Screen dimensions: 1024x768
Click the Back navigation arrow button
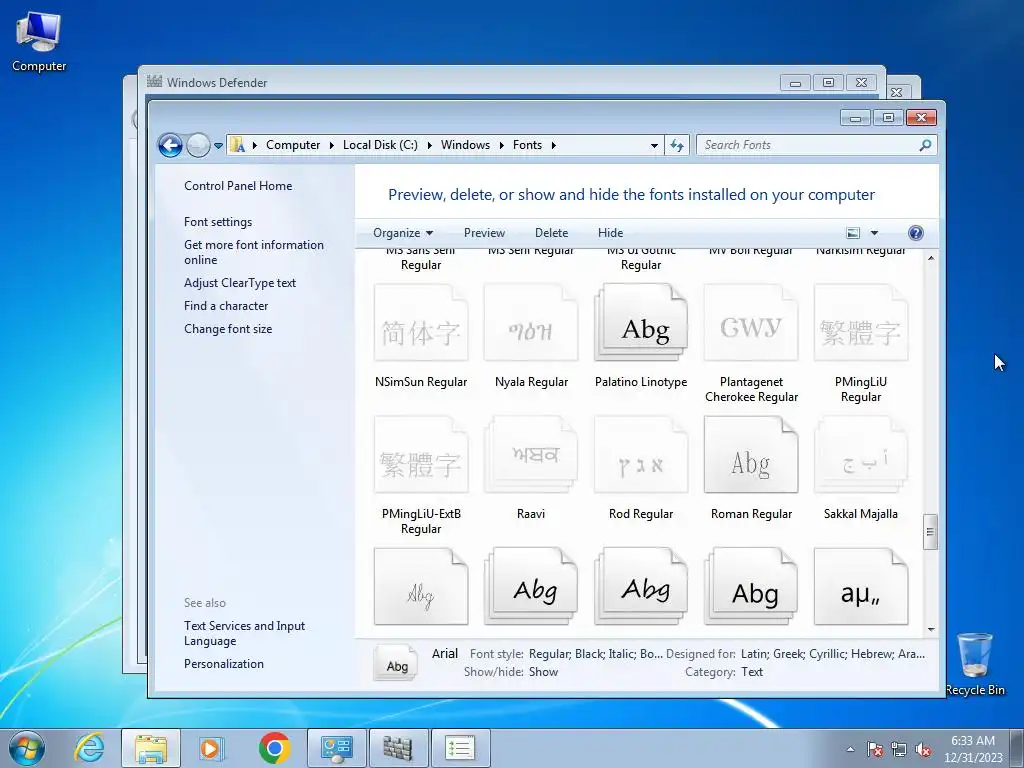170,145
